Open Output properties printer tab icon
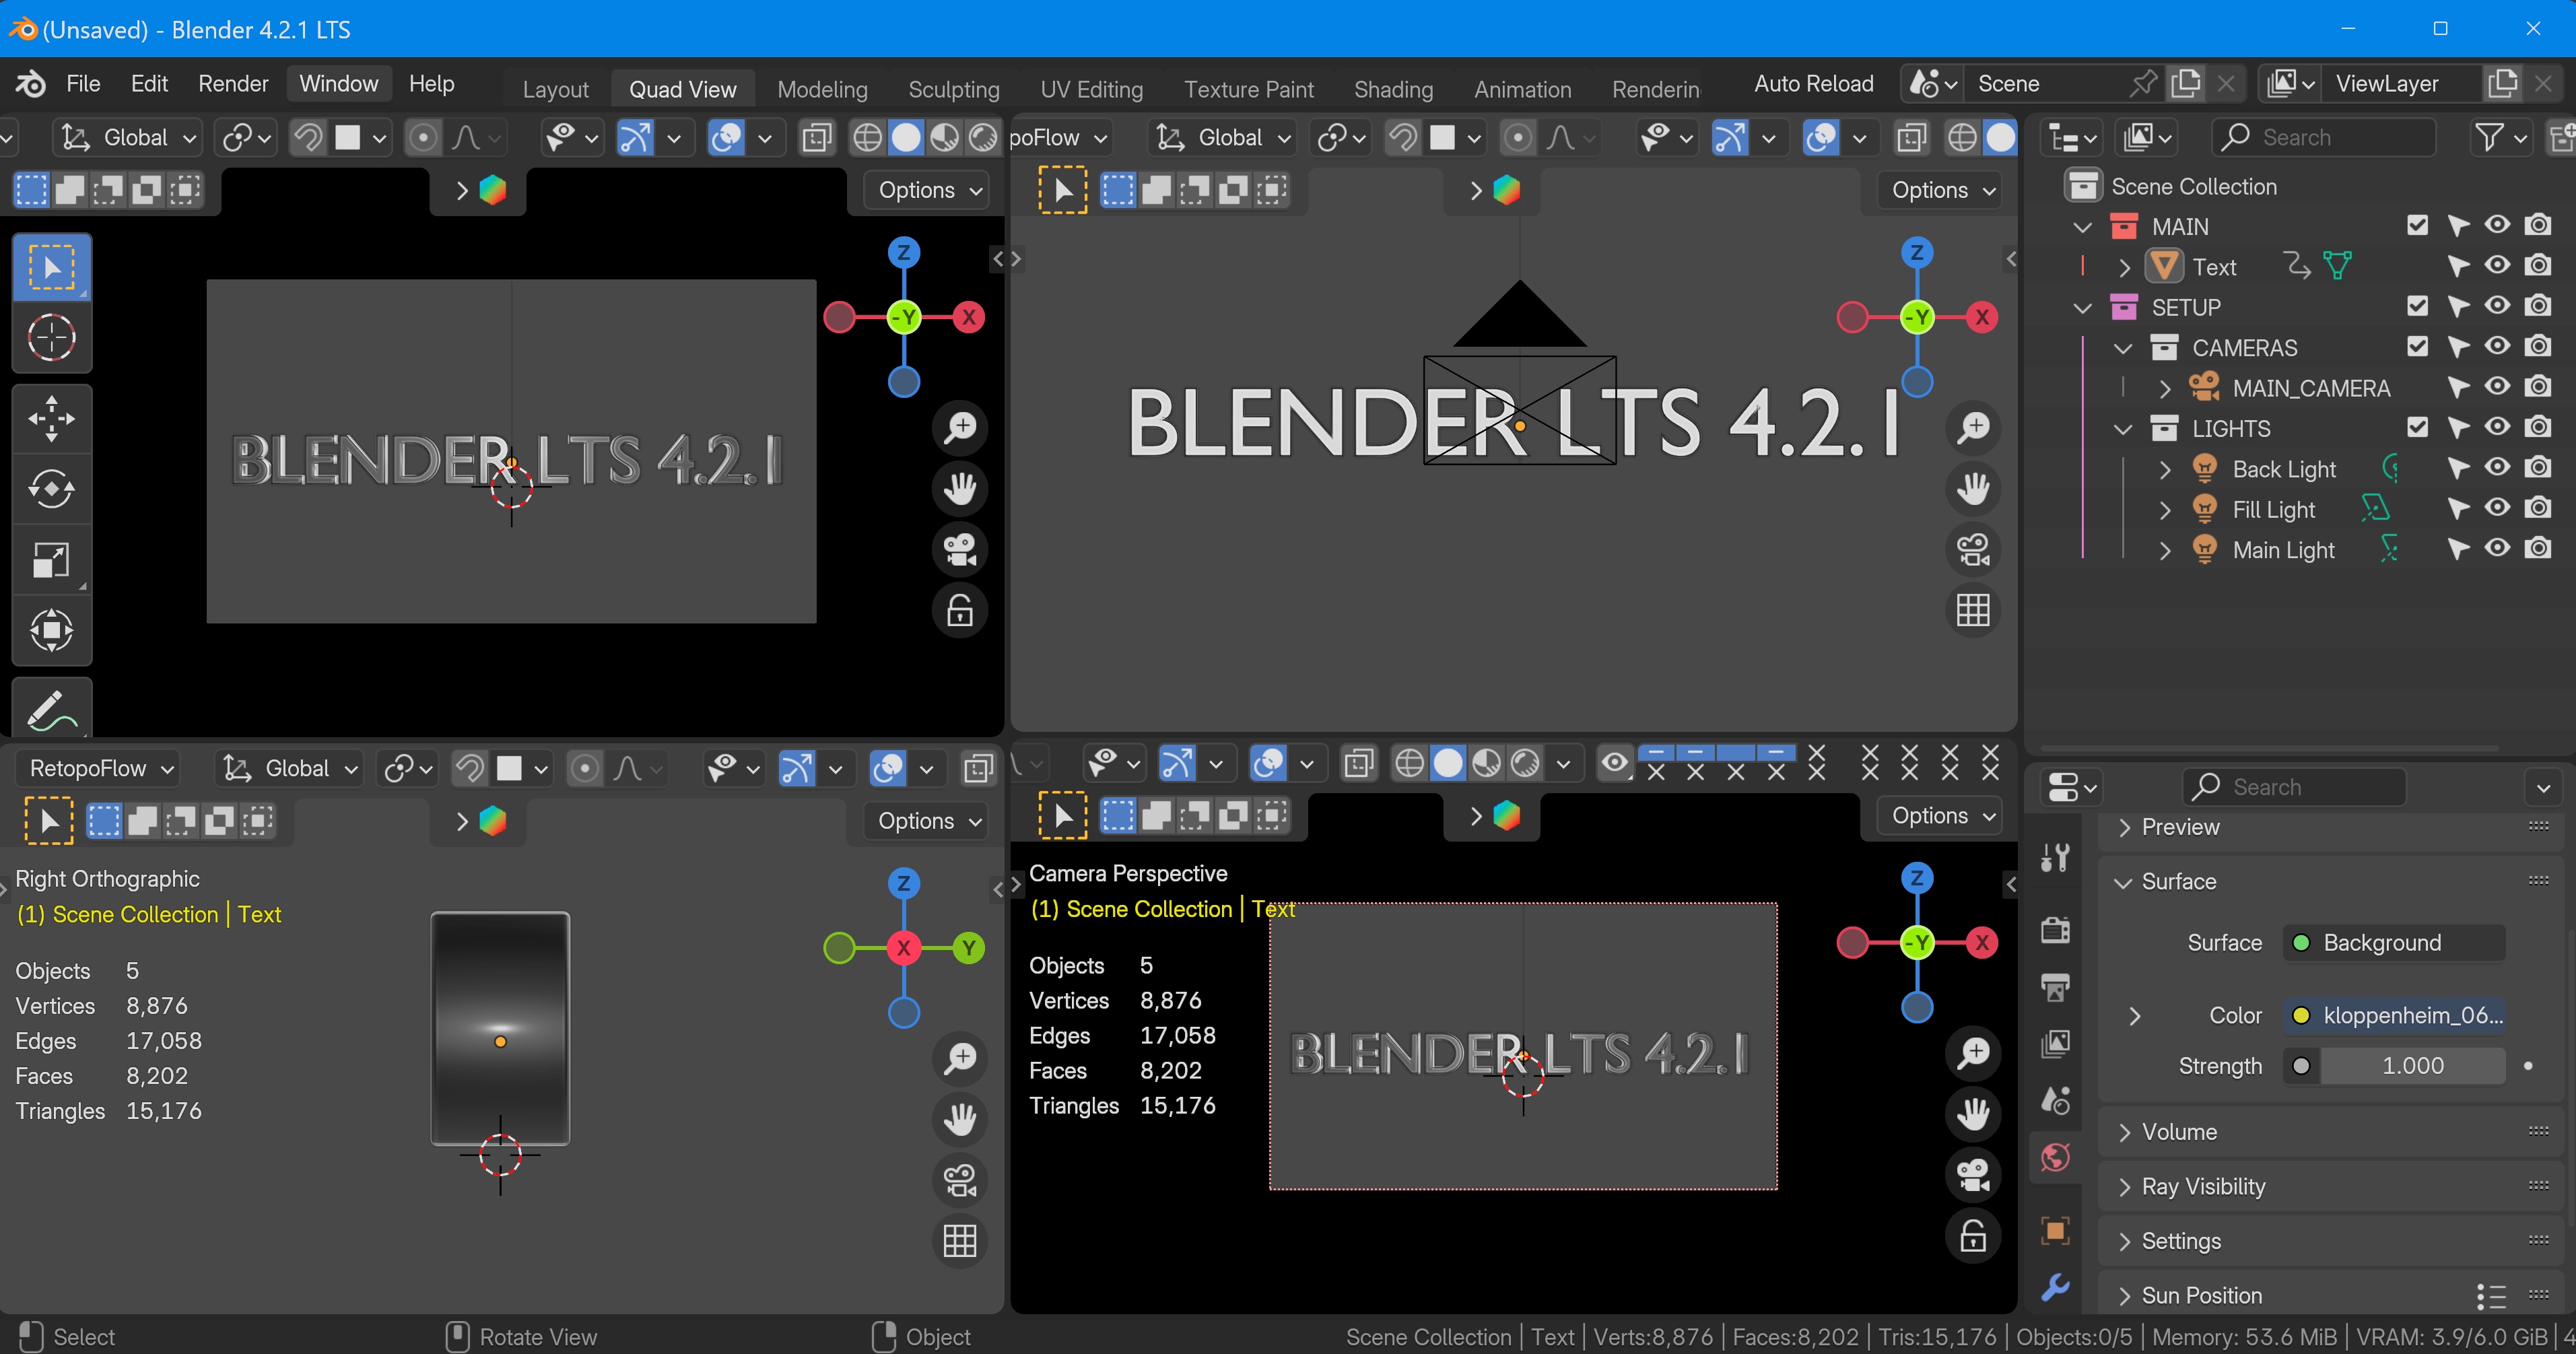The height and width of the screenshot is (1354, 2576). tap(2056, 987)
